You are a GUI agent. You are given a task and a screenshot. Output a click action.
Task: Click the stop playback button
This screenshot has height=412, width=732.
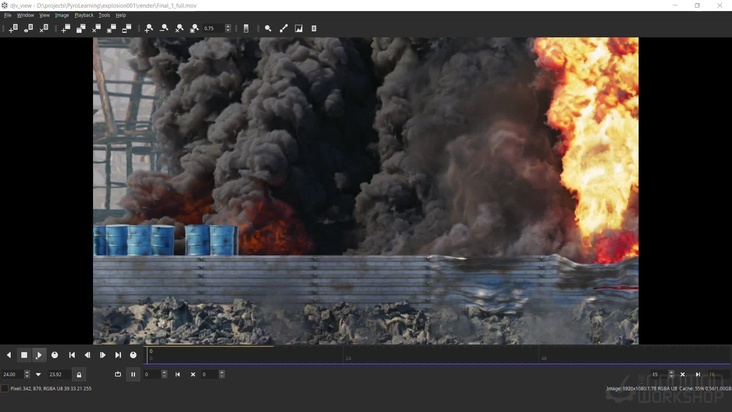point(24,355)
